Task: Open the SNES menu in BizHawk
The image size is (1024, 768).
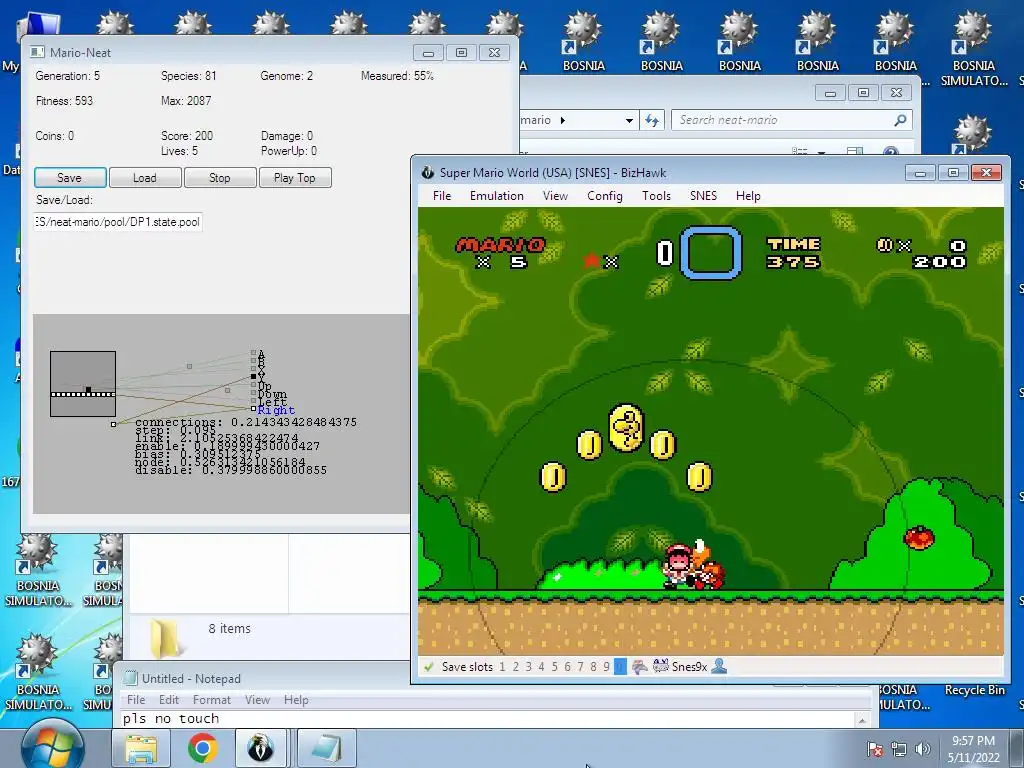Action: pyautogui.click(x=703, y=196)
